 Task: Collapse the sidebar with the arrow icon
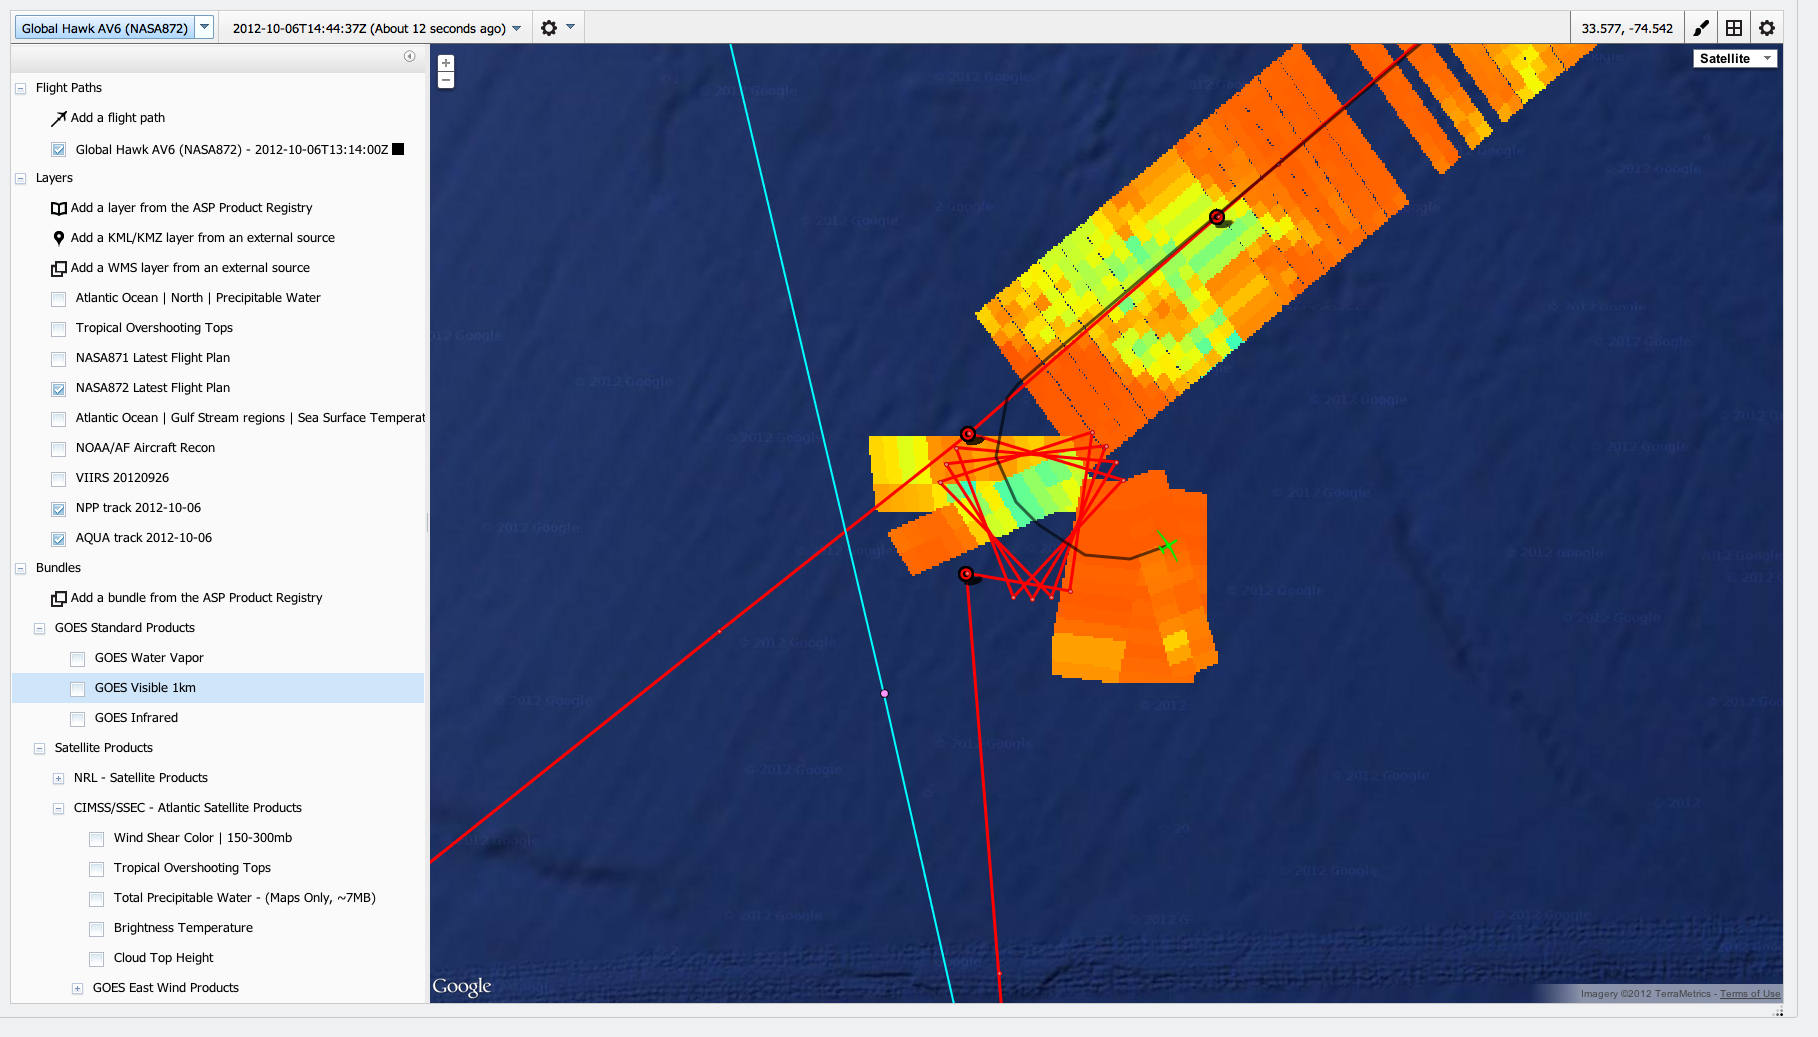tap(409, 57)
